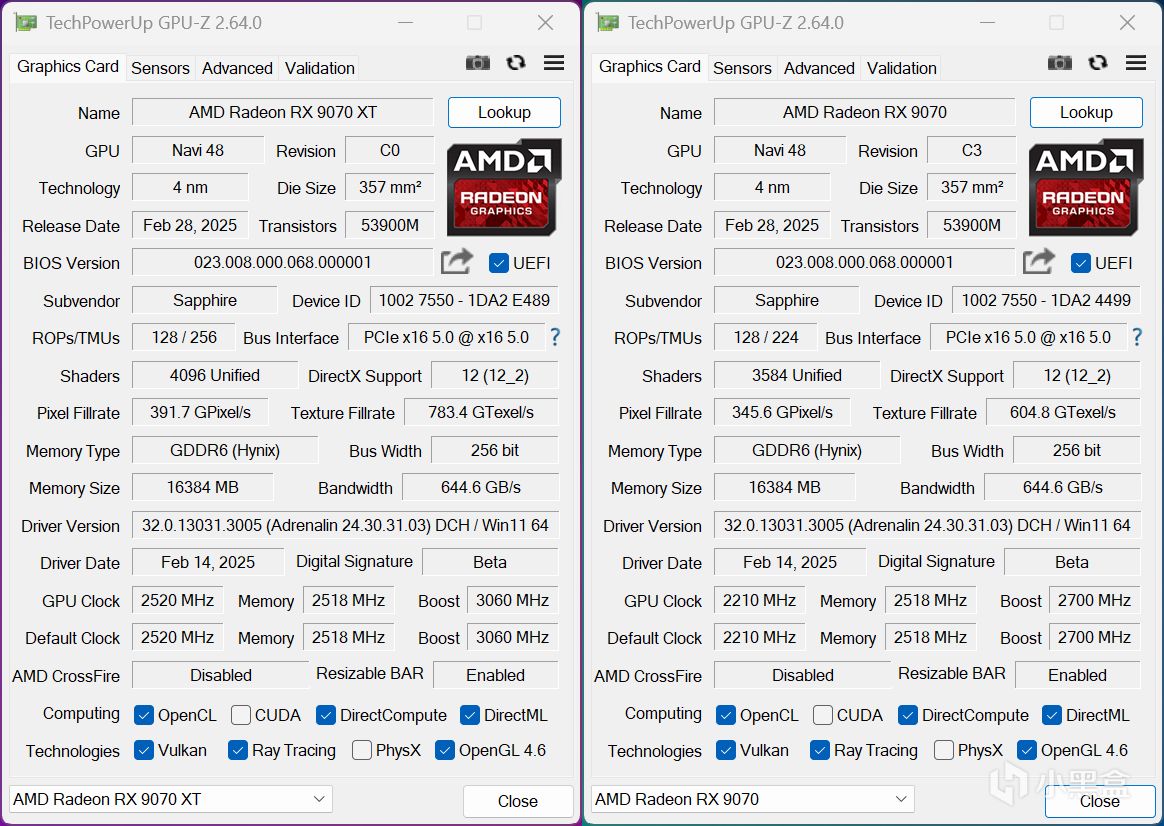Click Lookup button in RX 9070 window
This screenshot has width=1164, height=826.
tap(1086, 113)
